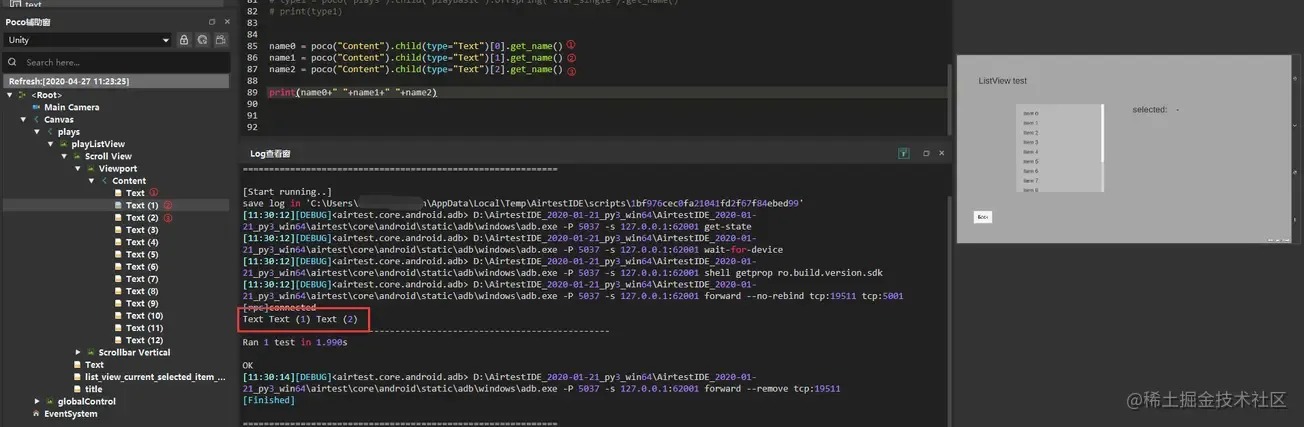Image resolution: width=1304 pixels, height=427 pixels.
Task: Click item 0 in device ListView
Action: click(x=1031, y=114)
